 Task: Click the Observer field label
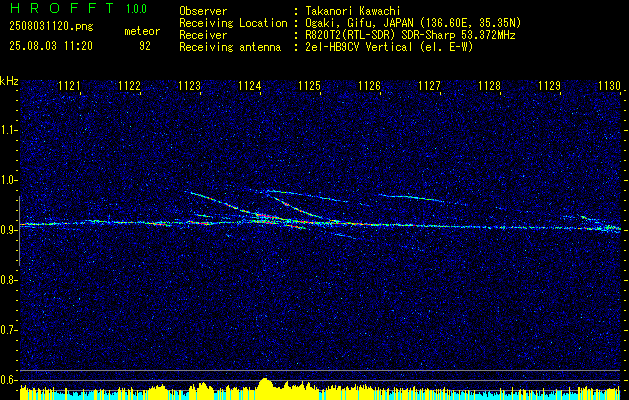tap(203, 11)
